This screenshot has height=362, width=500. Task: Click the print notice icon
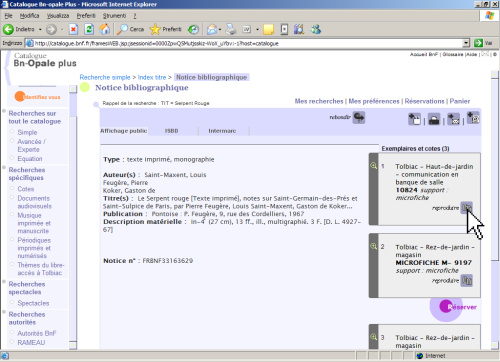pos(434,119)
